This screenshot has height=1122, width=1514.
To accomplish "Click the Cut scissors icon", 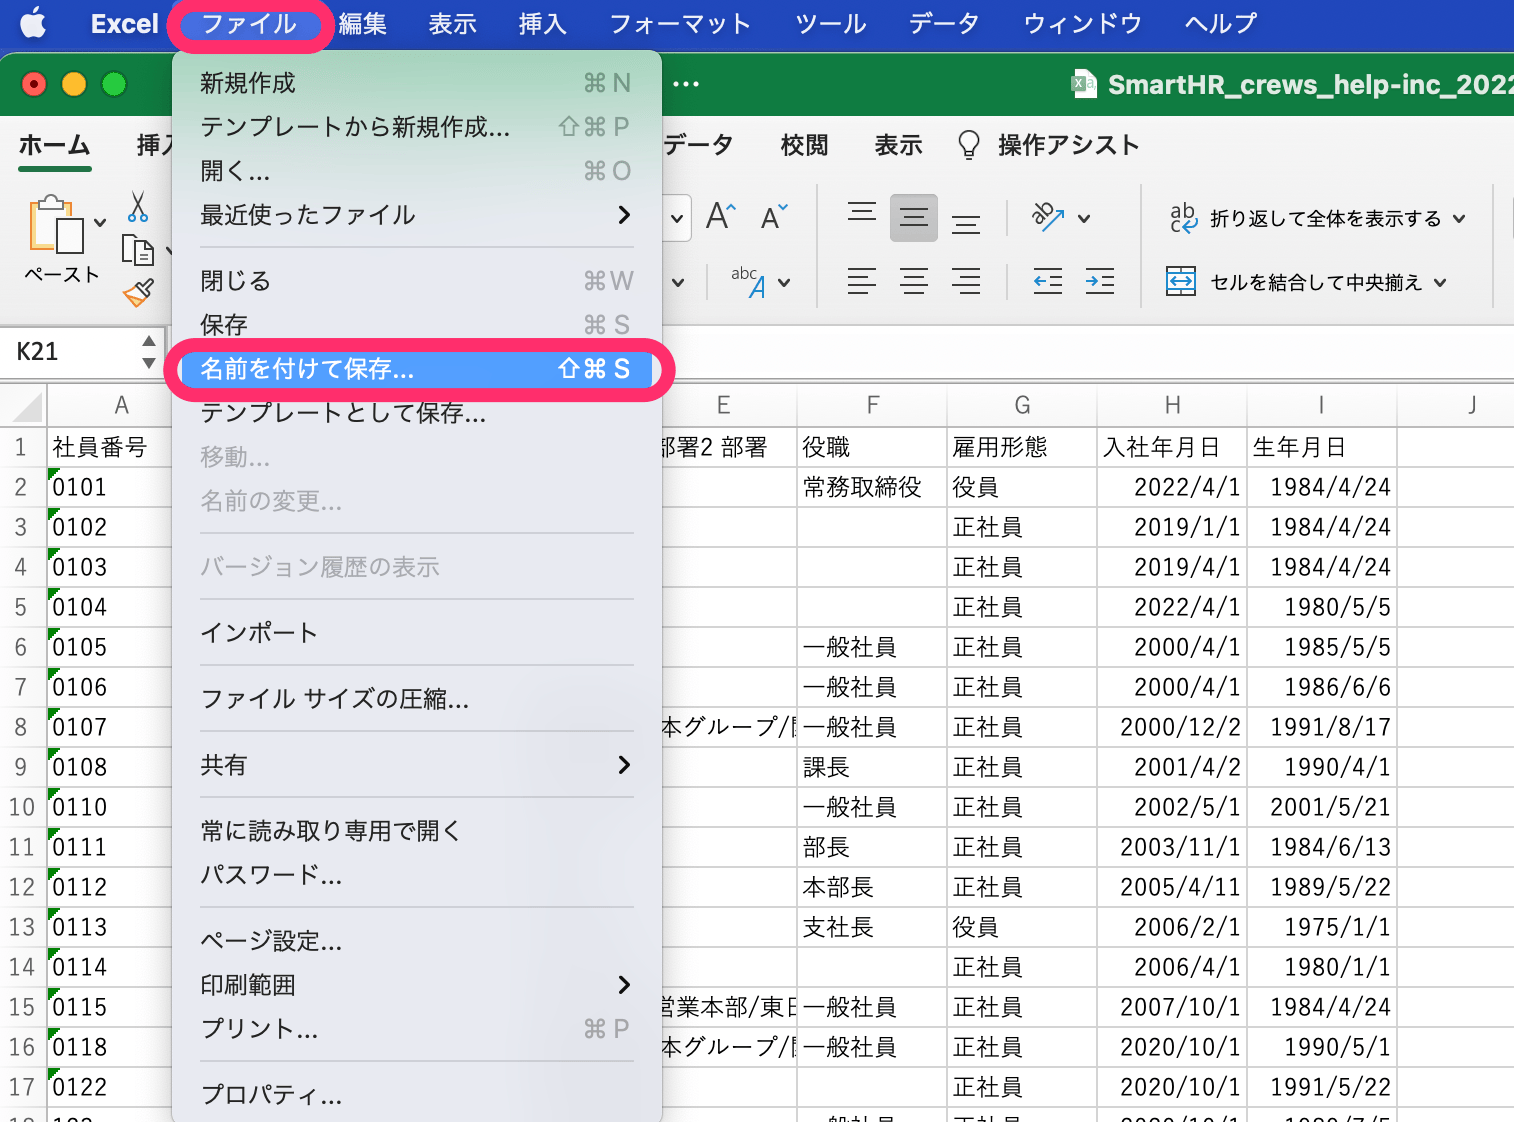I will click(x=138, y=206).
